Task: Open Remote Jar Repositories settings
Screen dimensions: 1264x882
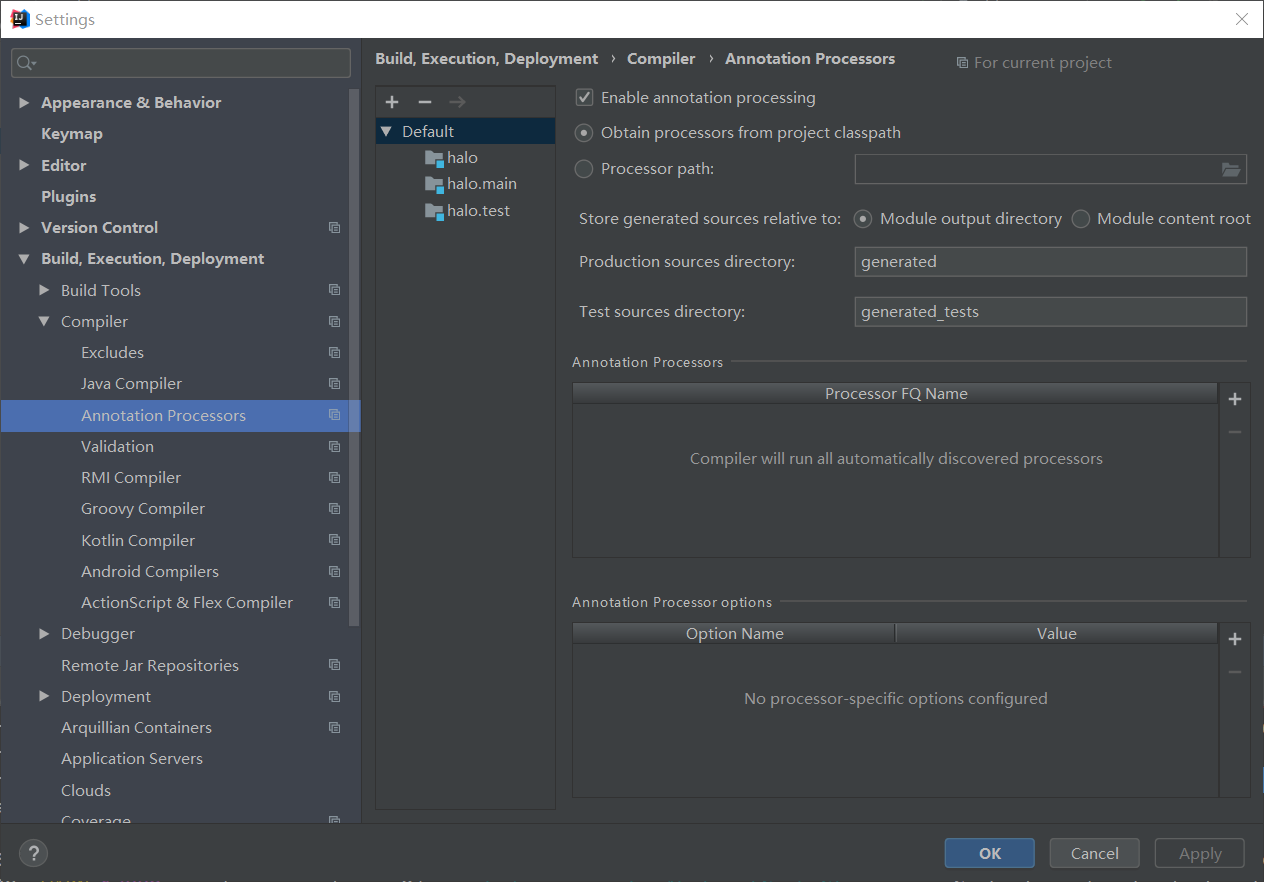Action: click(x=150, y=666)
